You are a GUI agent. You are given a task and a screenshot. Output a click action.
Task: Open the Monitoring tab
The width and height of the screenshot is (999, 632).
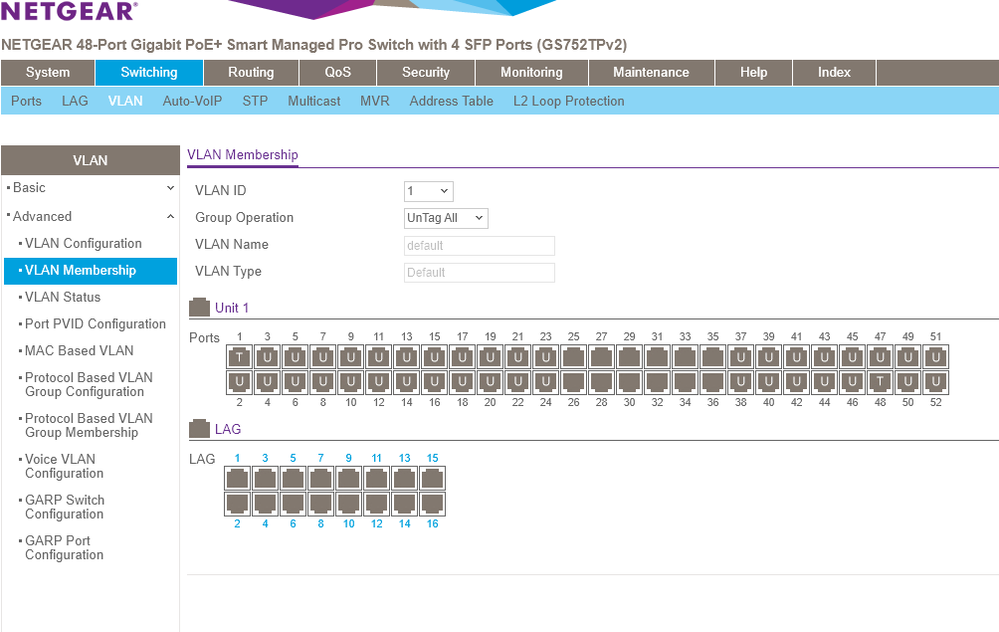531,73
